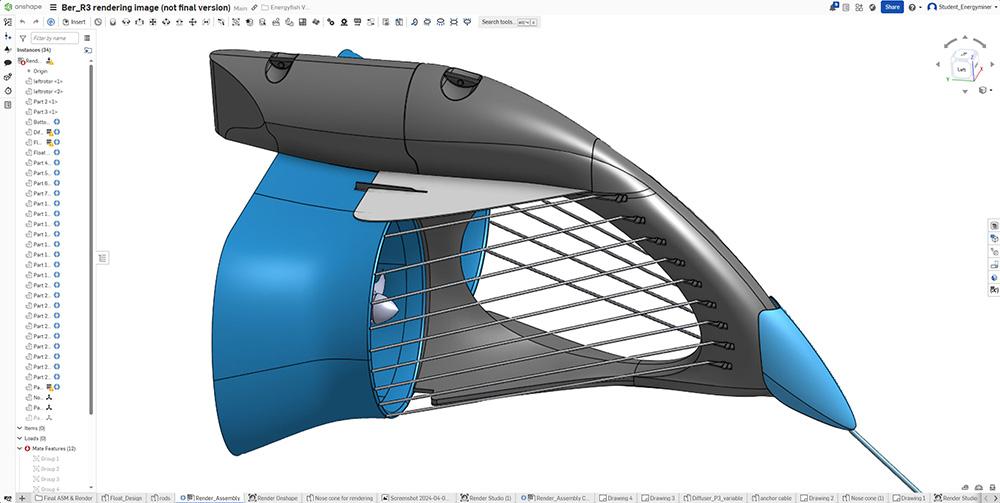This screenshot has height=503, width=1000.
Task: Switch to Float_Design tab
Action: [121, 498]
